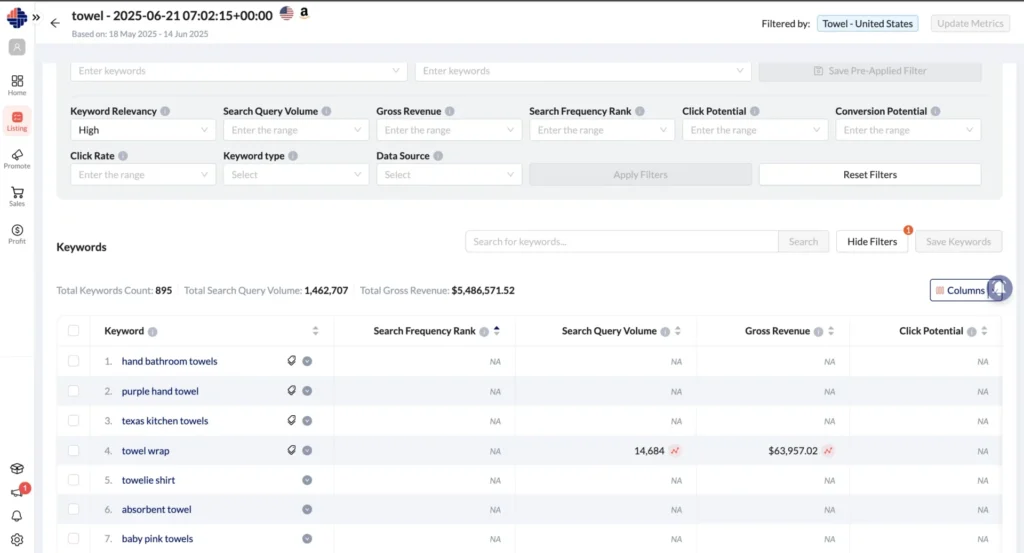This screenshot has height=553, width=1024.
Task: Open the package box icon in sidebar
Action: 17,468
